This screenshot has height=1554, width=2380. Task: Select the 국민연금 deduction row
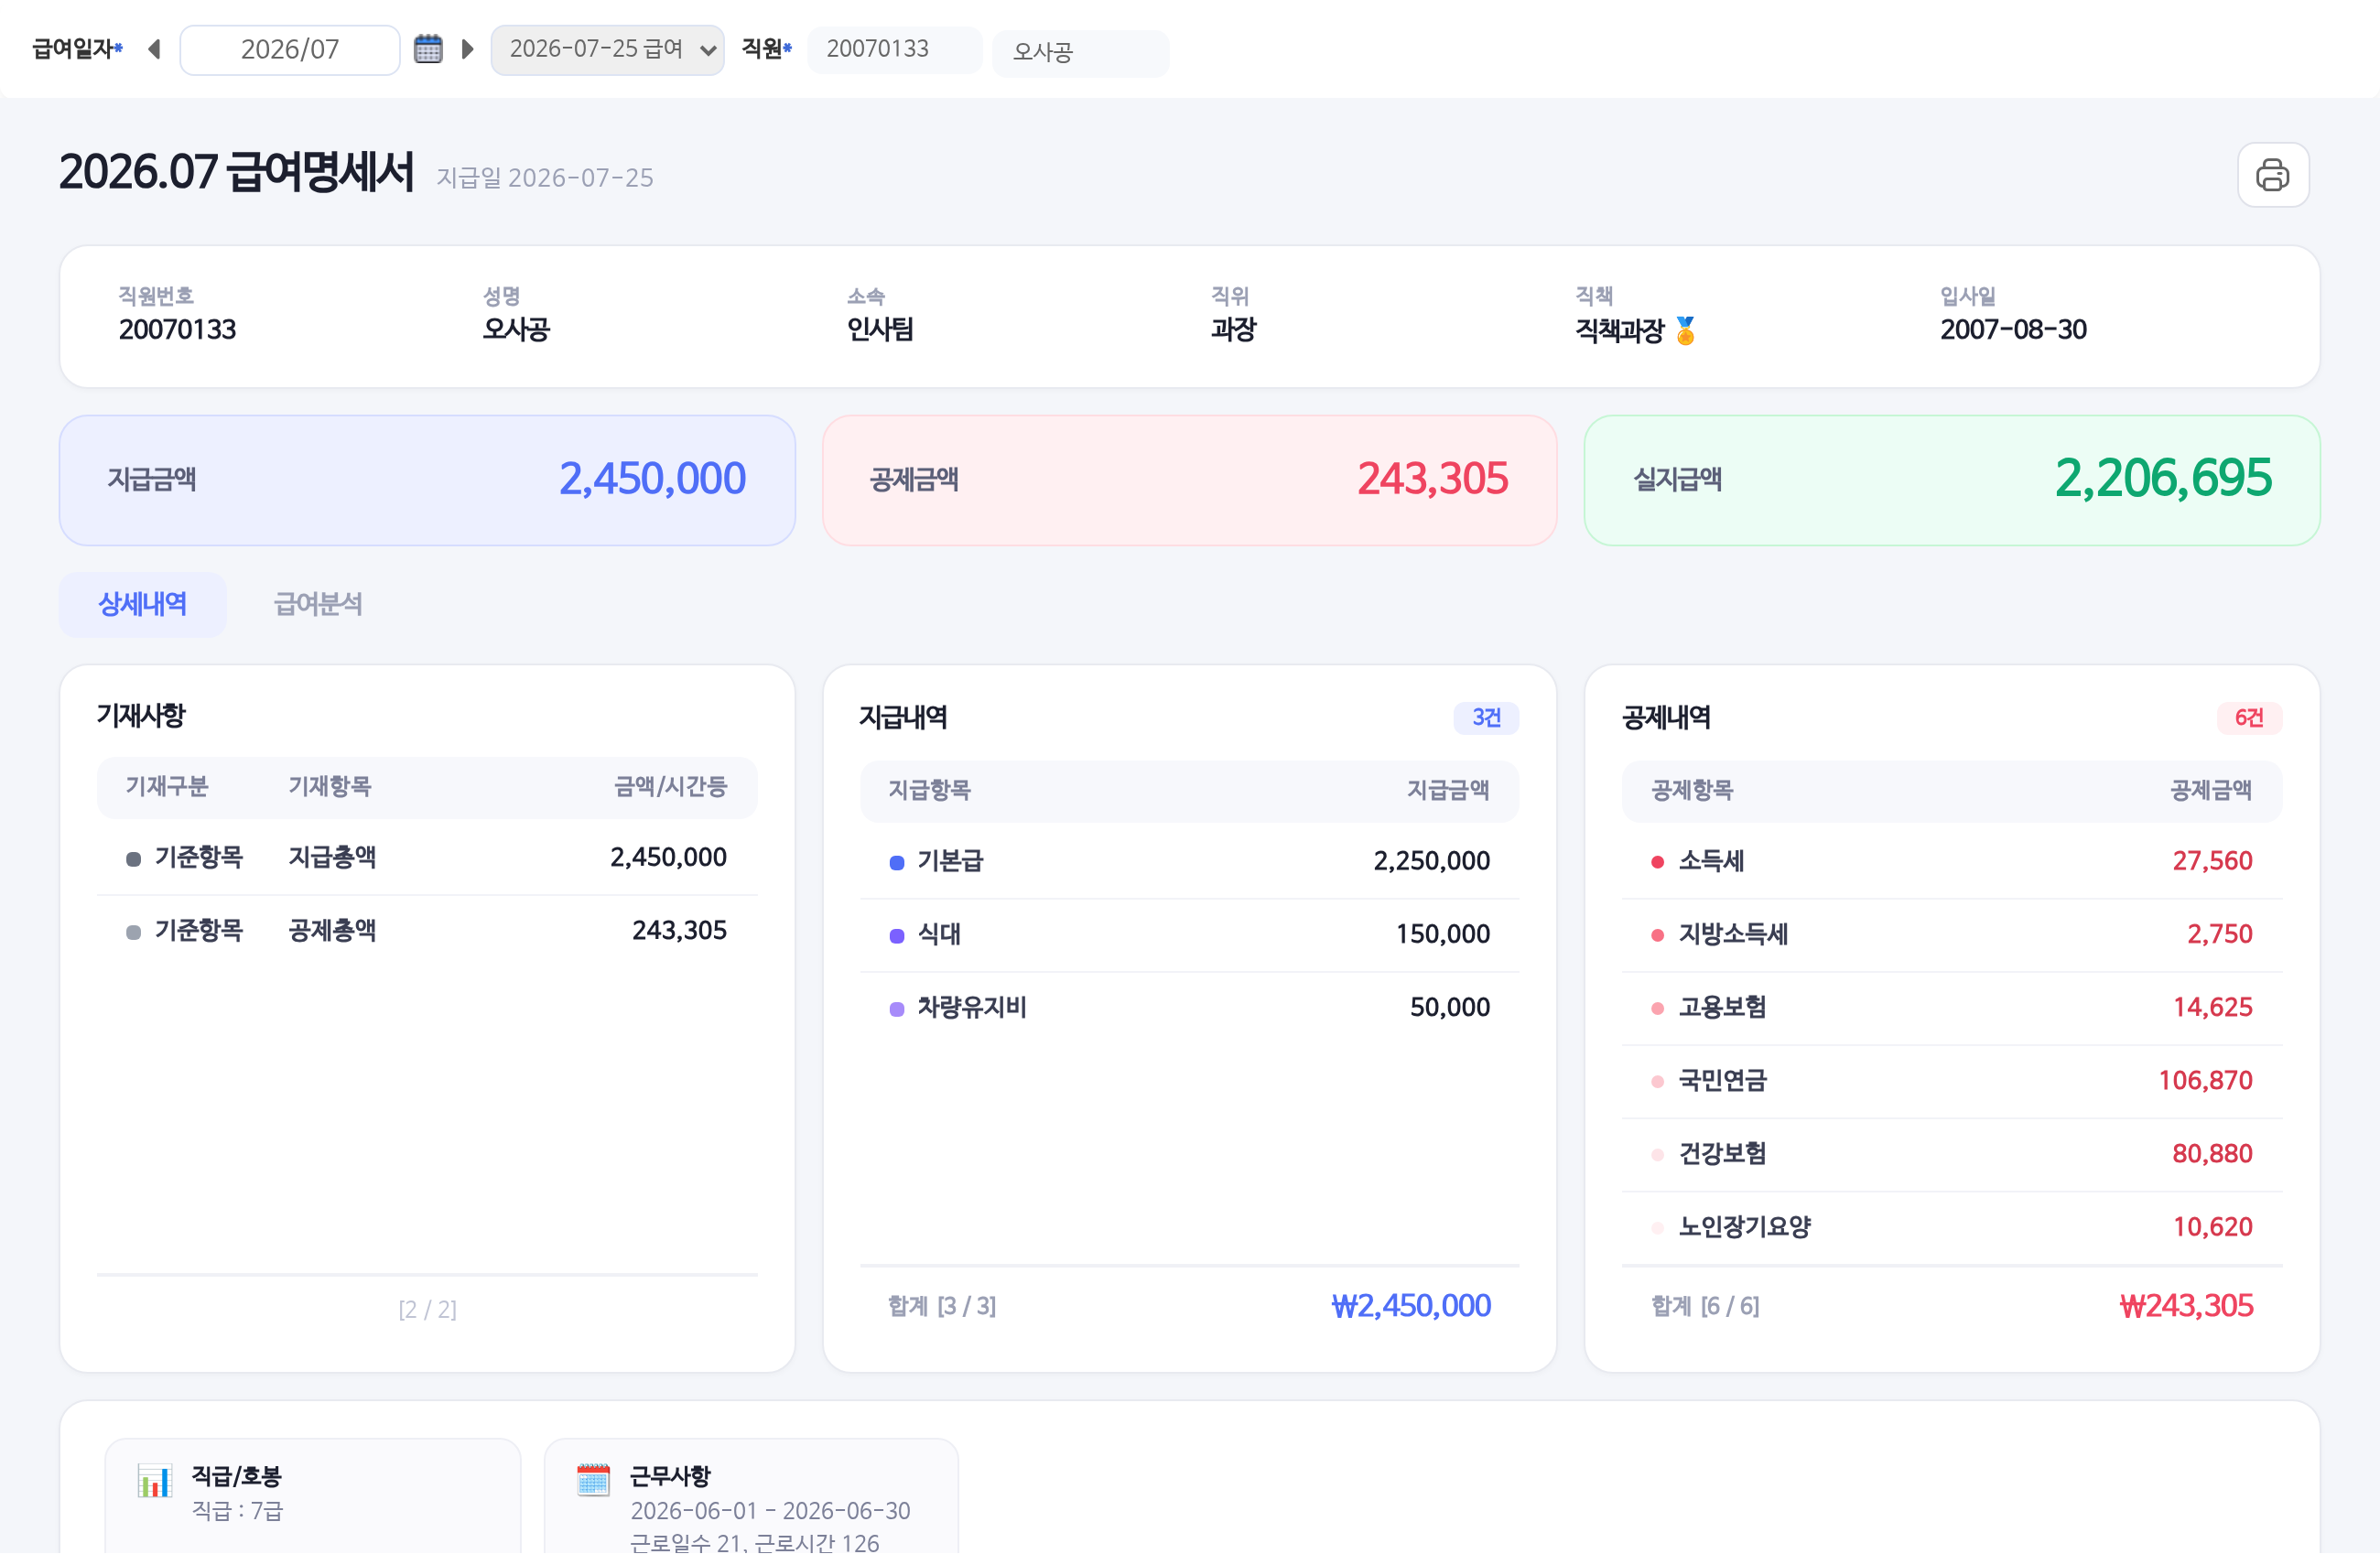[1952, 1080]
